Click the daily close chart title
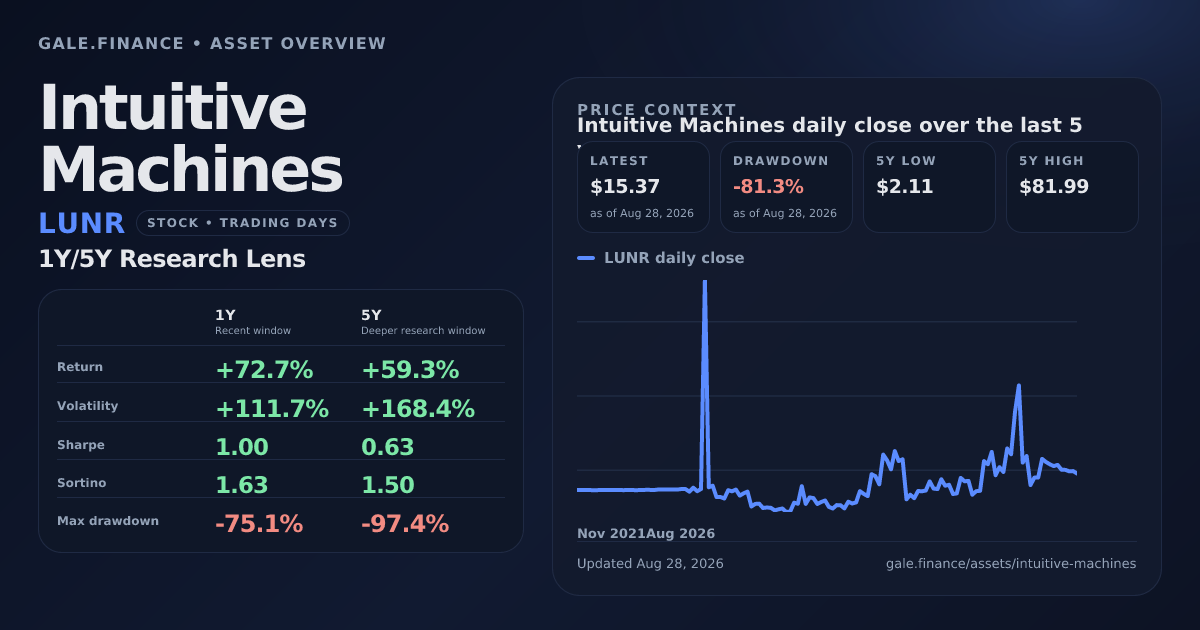 point(830,126)
